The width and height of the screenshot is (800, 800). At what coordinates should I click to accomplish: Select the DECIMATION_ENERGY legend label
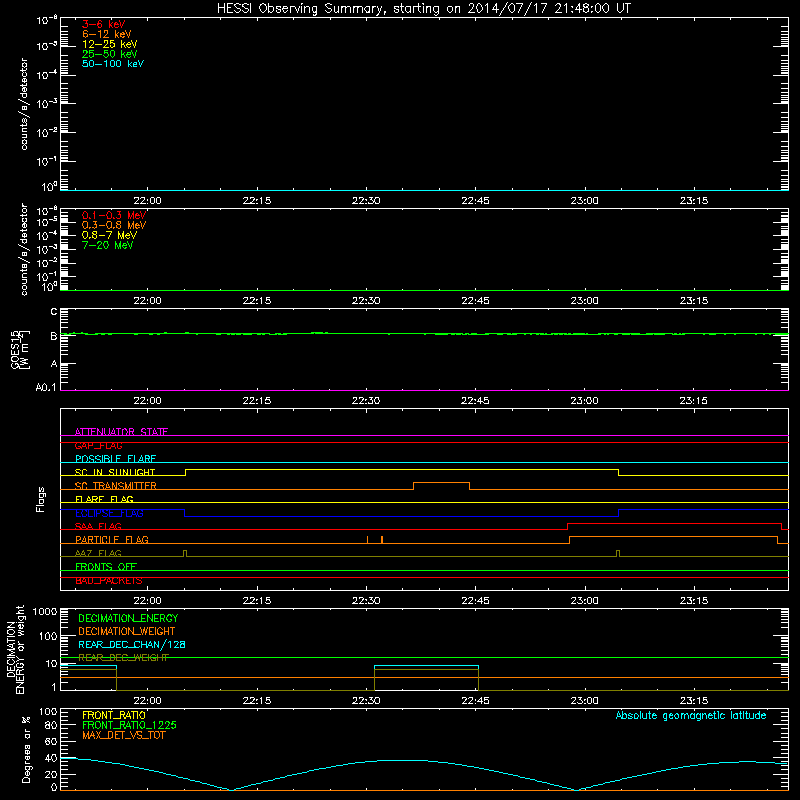coord(129,618)
